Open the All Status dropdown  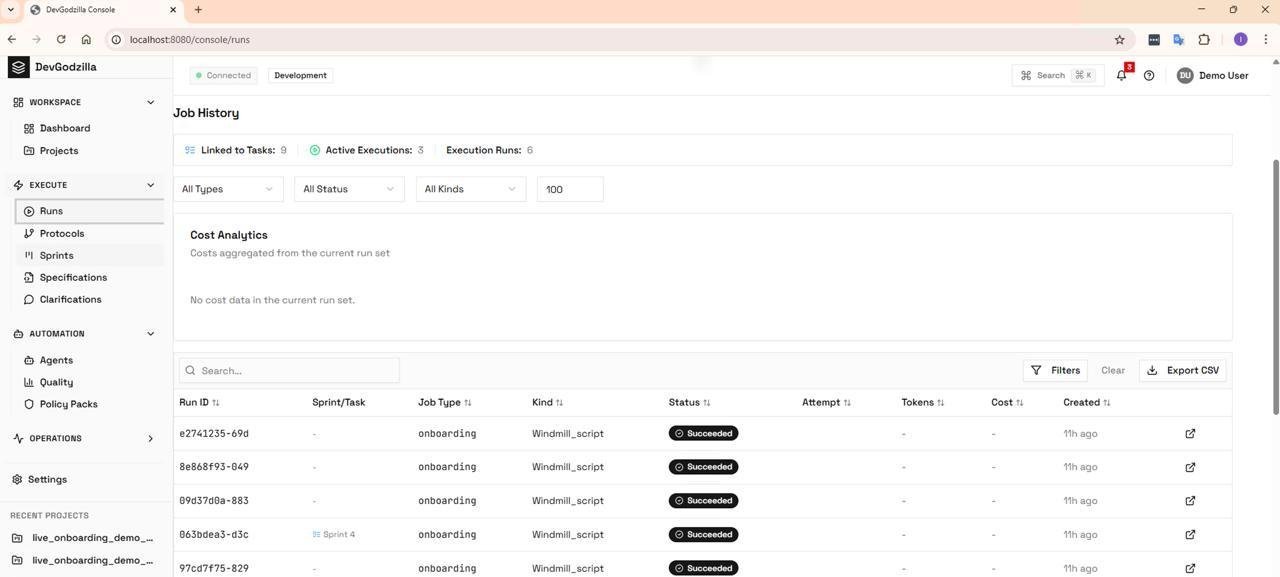tap(349, 189)
